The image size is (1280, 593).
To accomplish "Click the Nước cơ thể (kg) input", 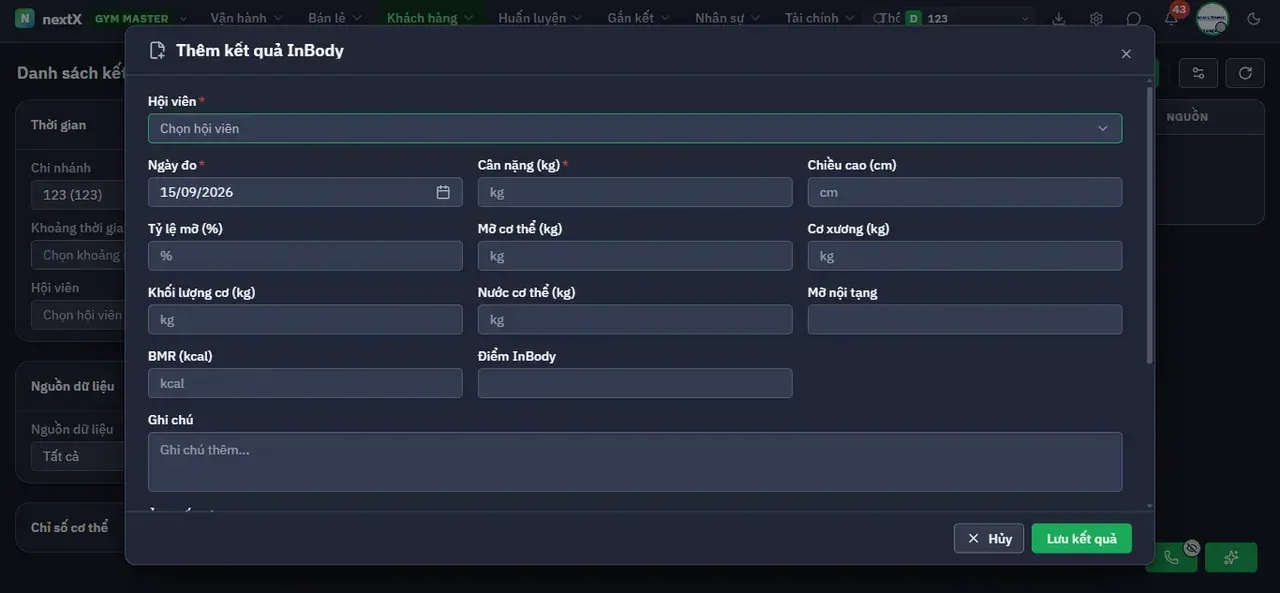I will (x=635, y=320).
